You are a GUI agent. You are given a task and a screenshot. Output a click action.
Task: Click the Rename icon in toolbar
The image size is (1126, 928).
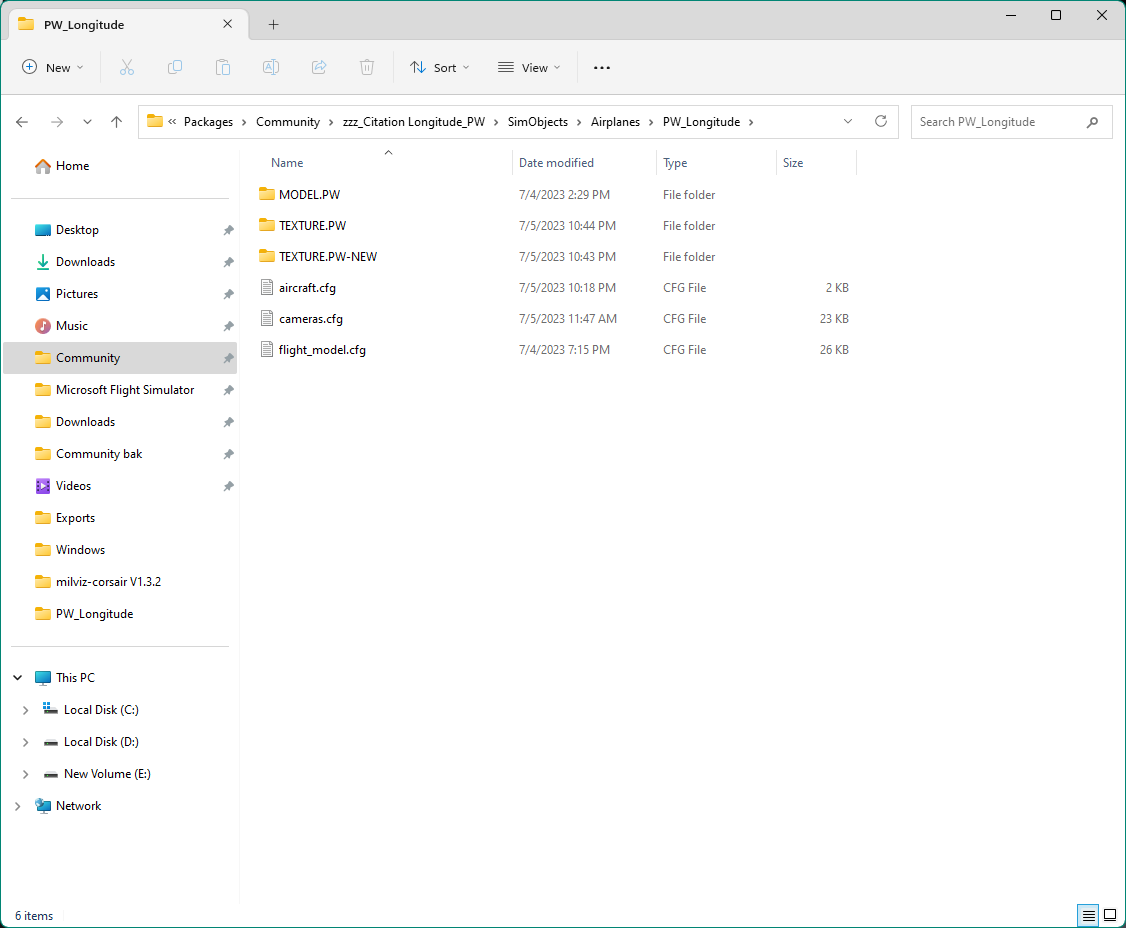click(x=271, y=67)
